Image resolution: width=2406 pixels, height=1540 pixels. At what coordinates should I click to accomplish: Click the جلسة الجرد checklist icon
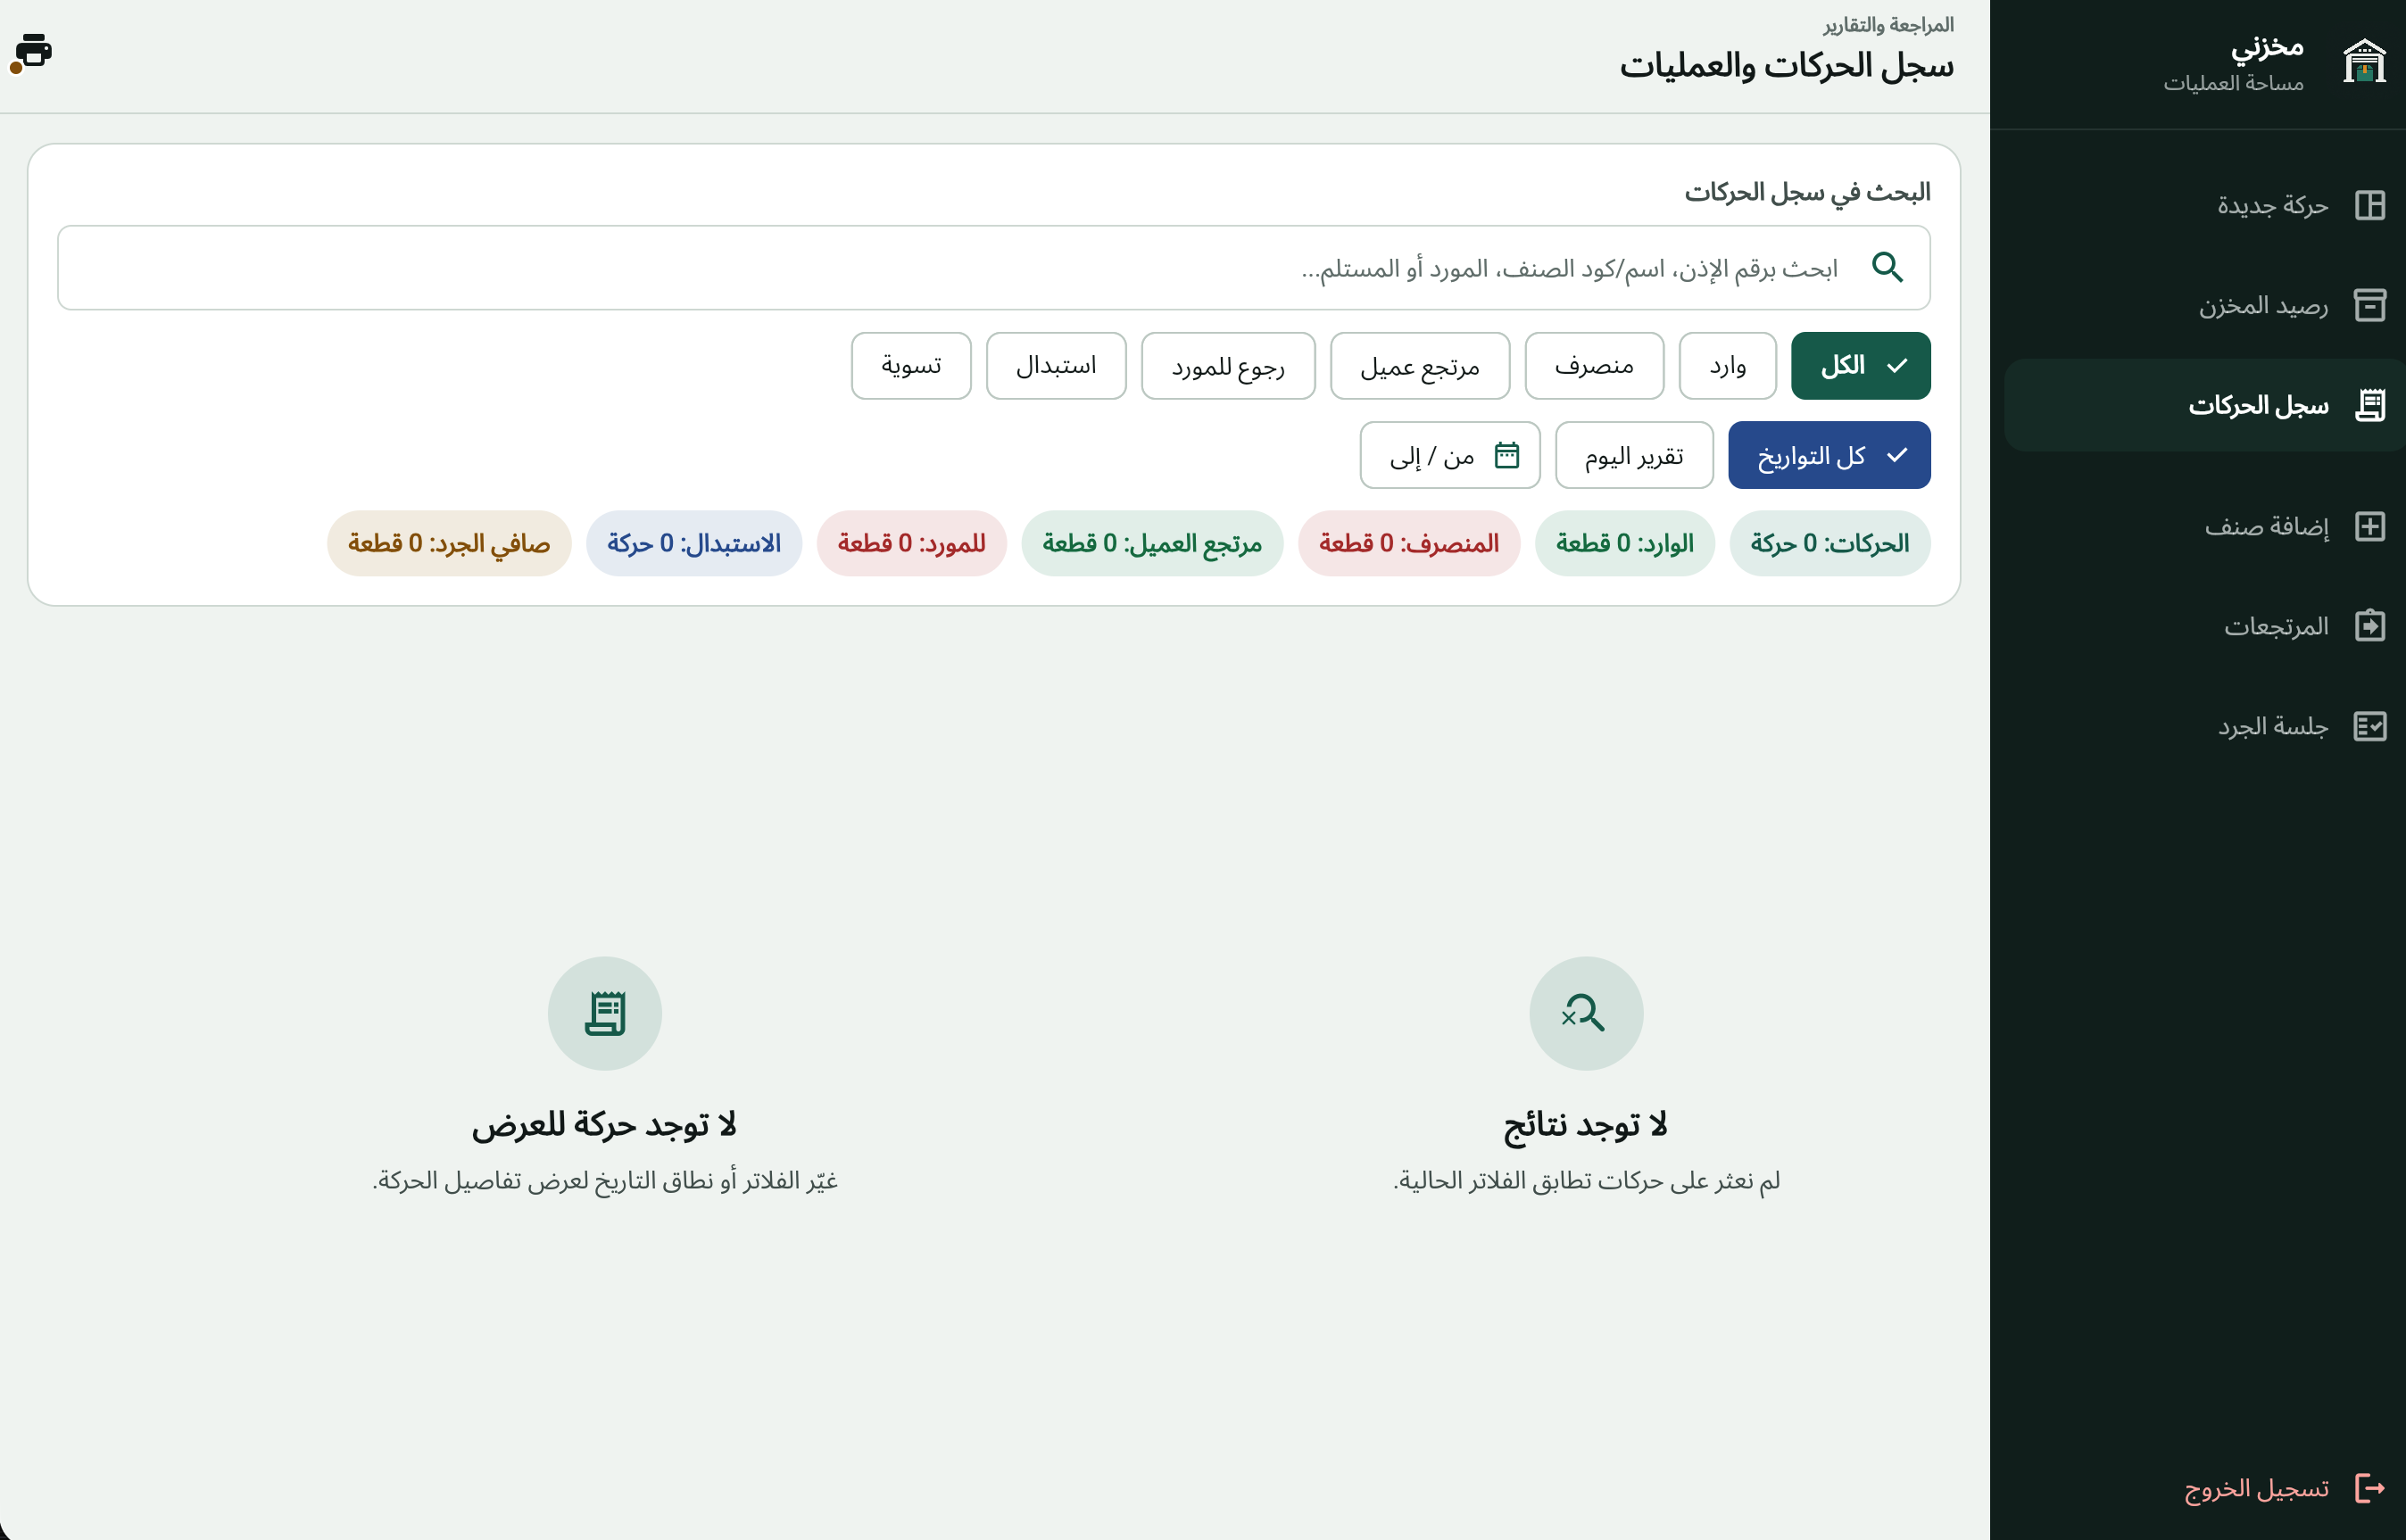click(2369, 726)
